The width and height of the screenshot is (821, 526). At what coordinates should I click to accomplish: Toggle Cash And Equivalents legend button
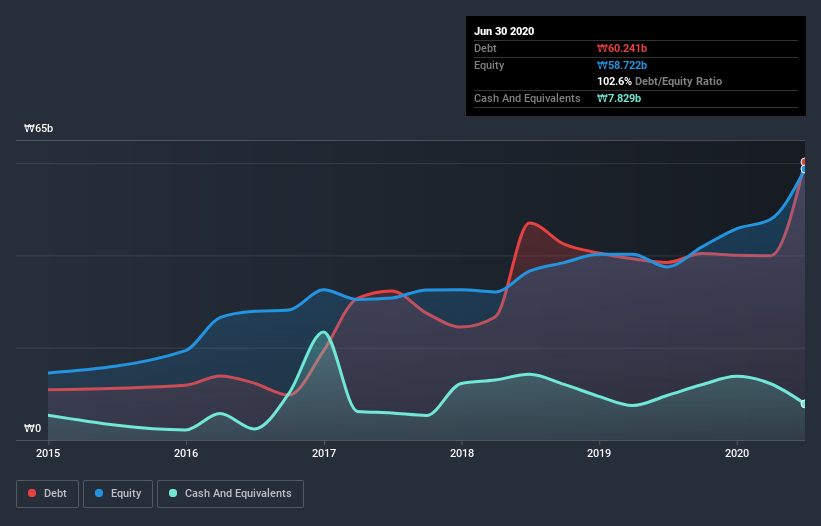(x=230, y=494)
